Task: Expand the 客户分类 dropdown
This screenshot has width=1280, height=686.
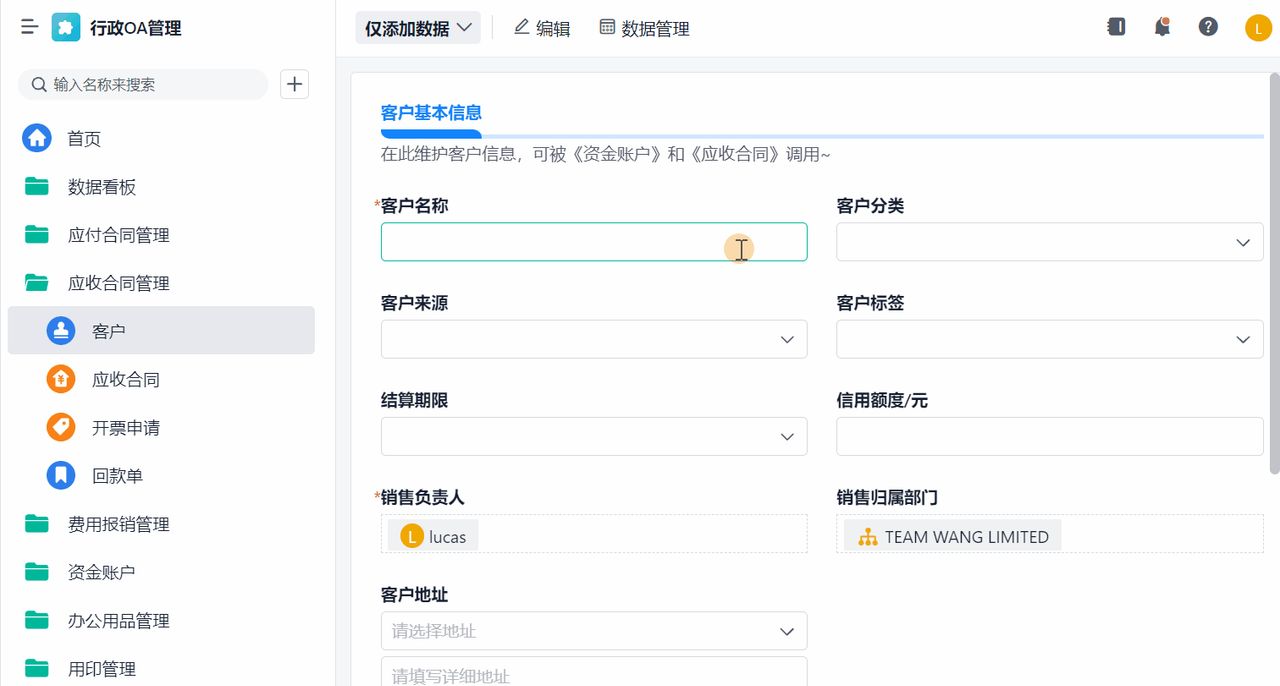Action: click(x=1242, y=242)
